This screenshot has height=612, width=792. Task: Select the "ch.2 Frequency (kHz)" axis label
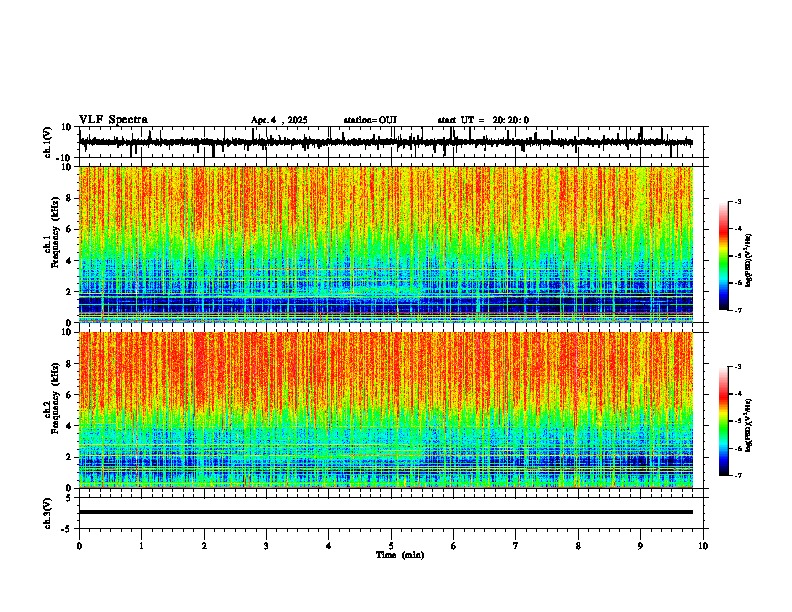(51, 398)
